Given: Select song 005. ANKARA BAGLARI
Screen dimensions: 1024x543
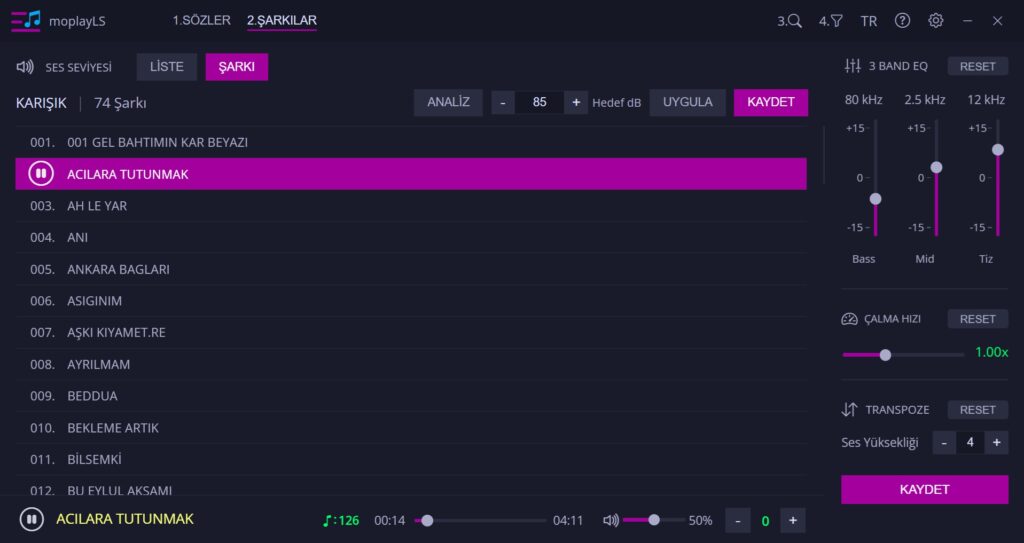Looking at the screenshot, I should coord(411,269).
